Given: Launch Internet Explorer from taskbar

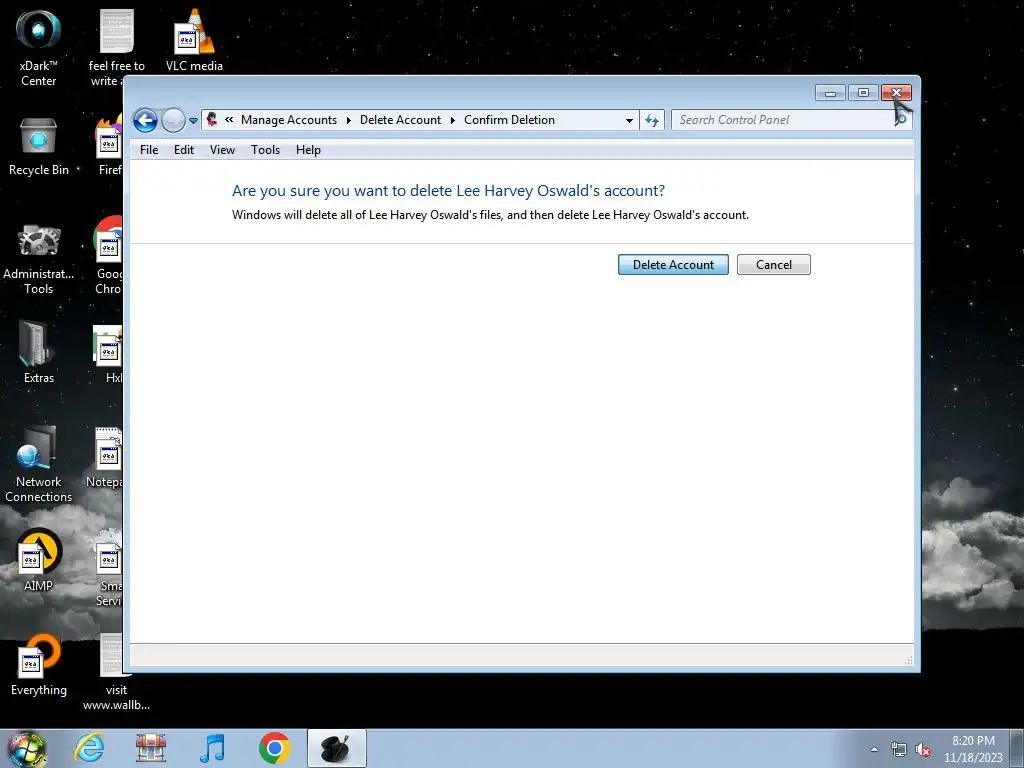Looking at the screenshot, I should (x=89, y=748).
